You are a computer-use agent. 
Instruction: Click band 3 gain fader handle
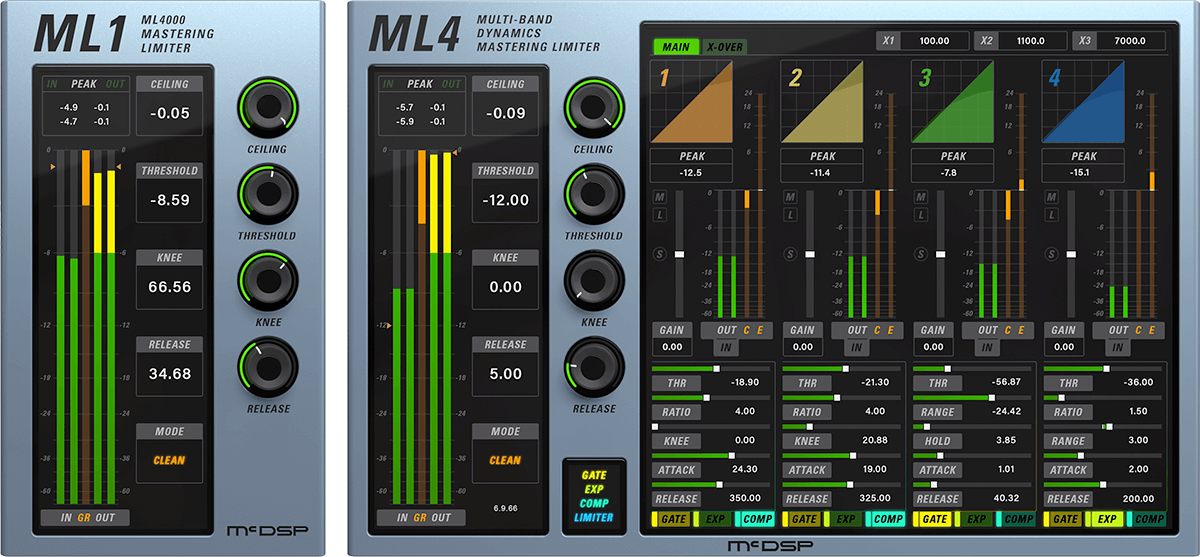pos(941,254)
